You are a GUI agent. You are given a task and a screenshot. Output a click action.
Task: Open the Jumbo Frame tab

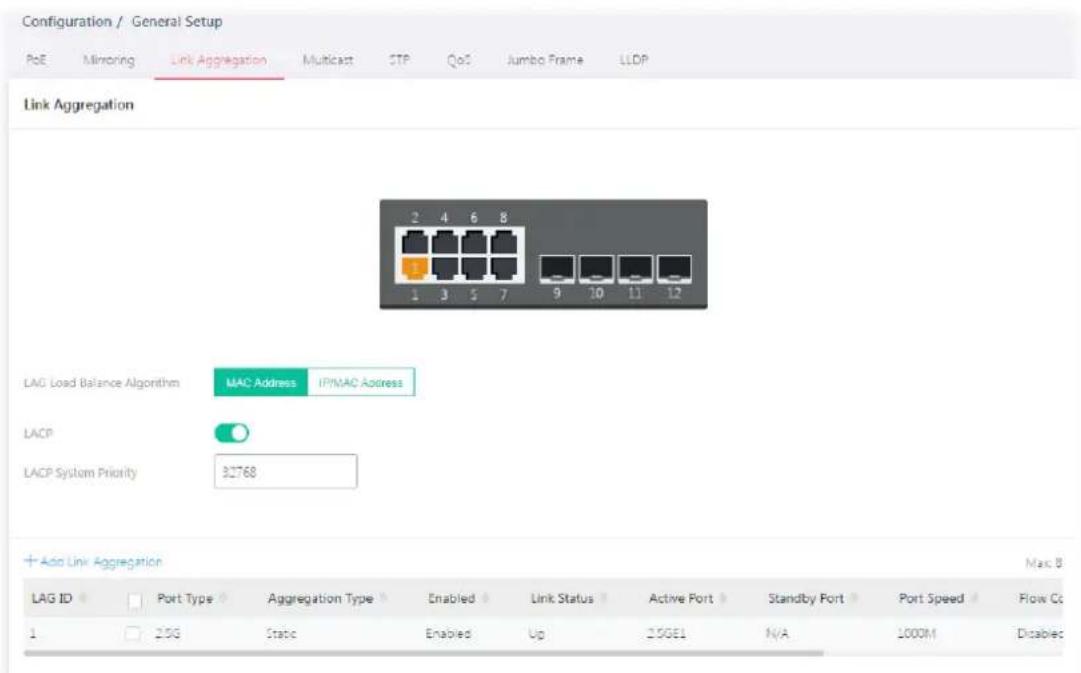[x=545, y=60]
